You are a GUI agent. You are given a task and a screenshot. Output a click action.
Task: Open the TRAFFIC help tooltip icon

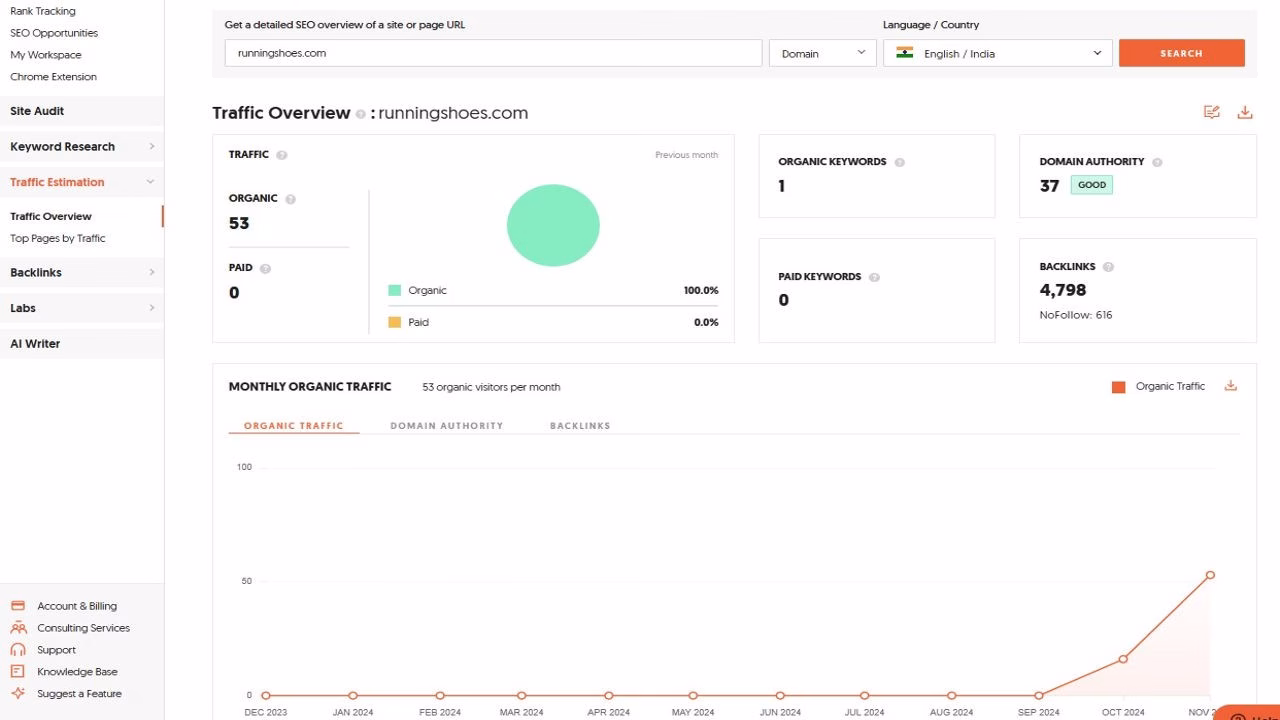pos(282,155)
